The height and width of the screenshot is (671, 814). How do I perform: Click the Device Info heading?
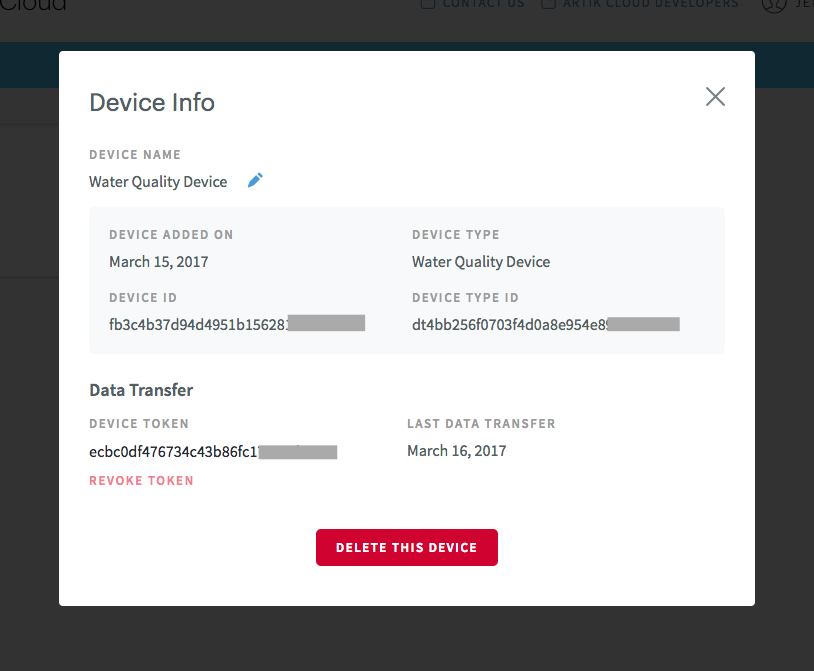[152, 102]
